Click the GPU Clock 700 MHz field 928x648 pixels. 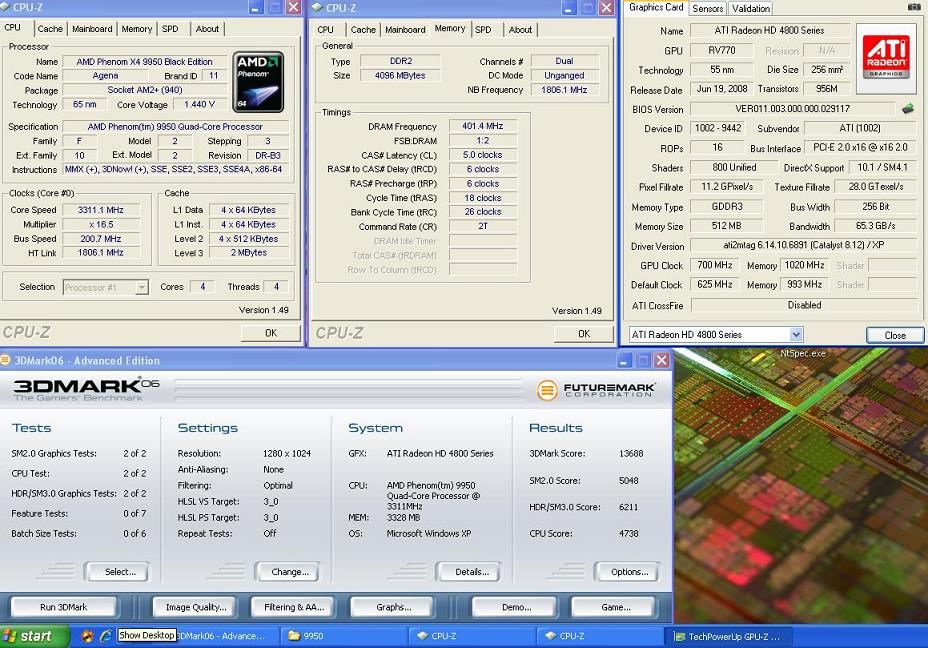(x=714, y=265)
